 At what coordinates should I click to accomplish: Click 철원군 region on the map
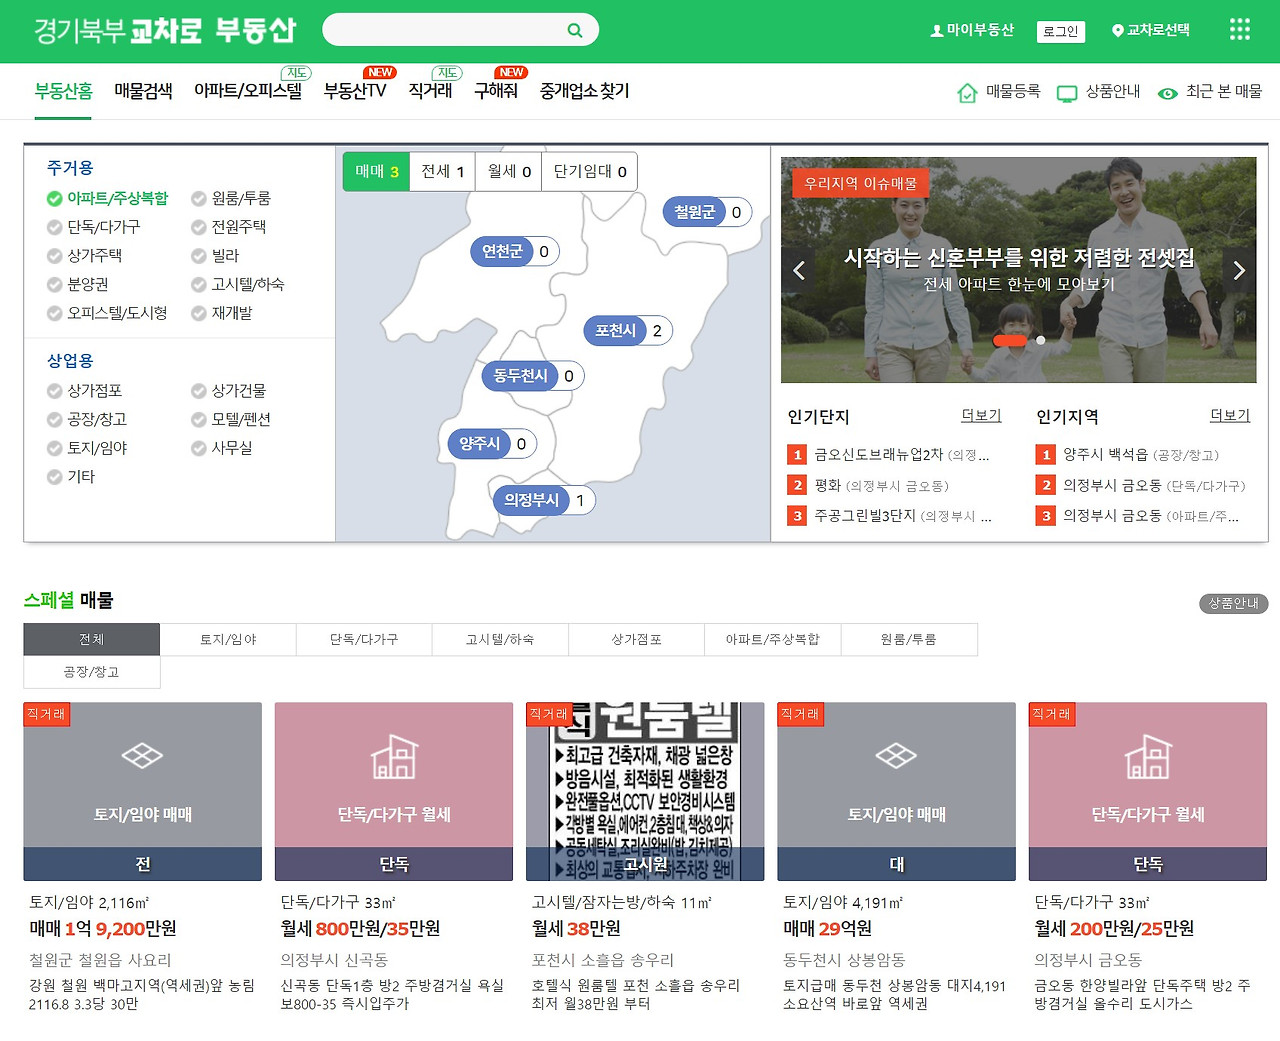[707, 212]
